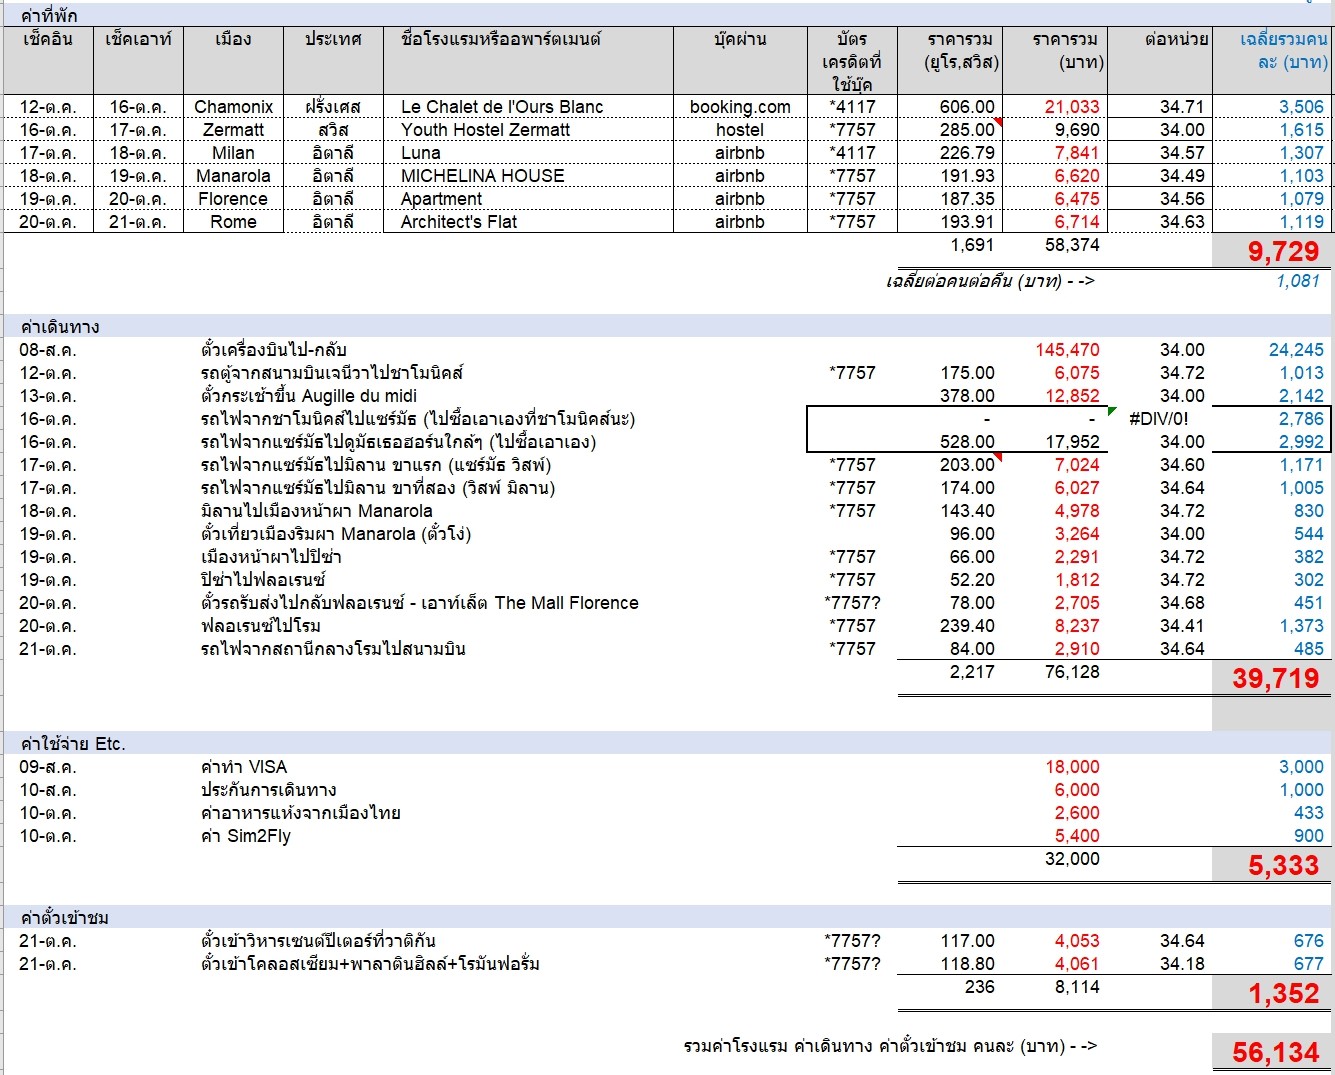The width and height of the screenshot is (1335, 1075).
Task: Select the 145,470 airfare cell
Action: tap(1067, 350)
